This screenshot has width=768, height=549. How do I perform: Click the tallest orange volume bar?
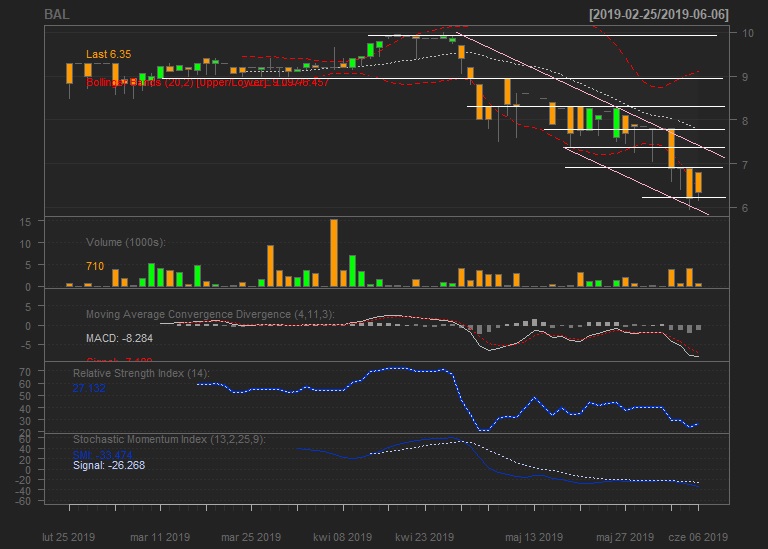(334, 253)
